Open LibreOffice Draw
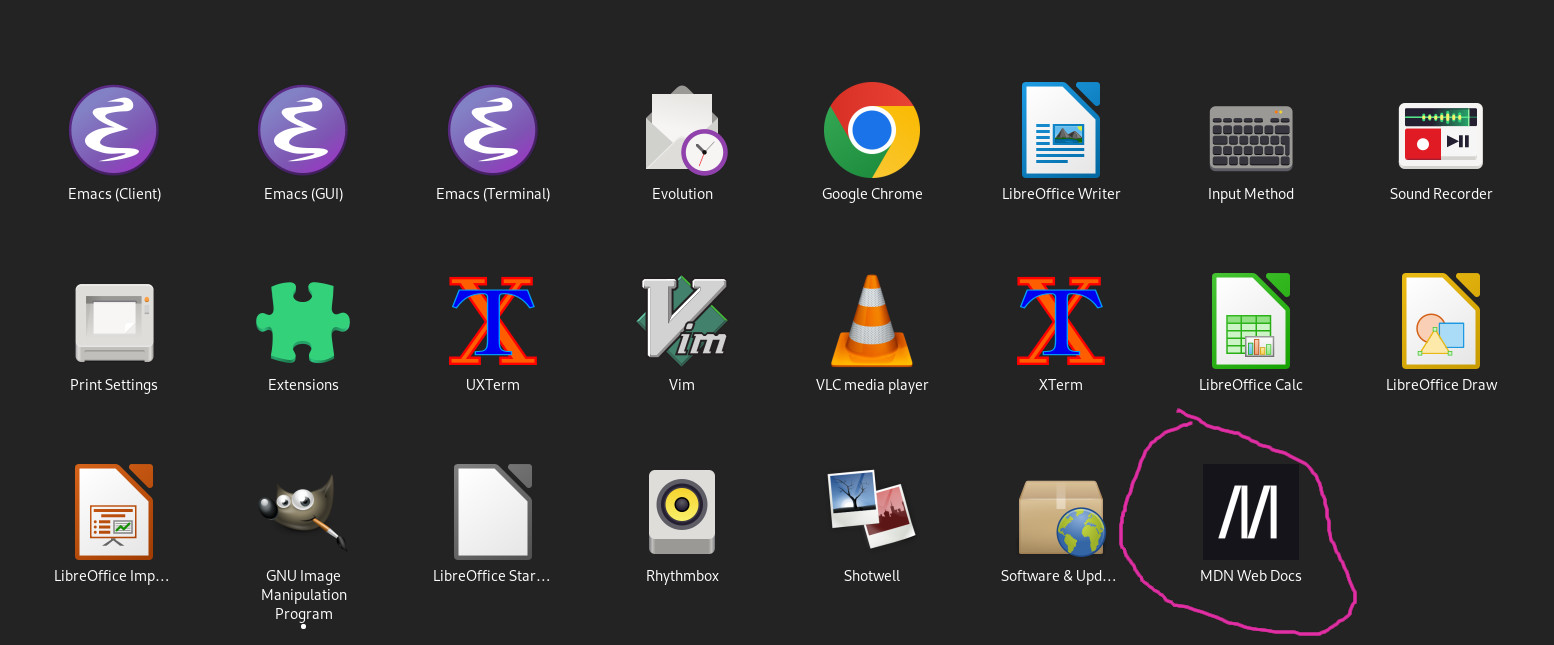The height and width of the screenshot is (645, 1554). tap(1440, 320)
